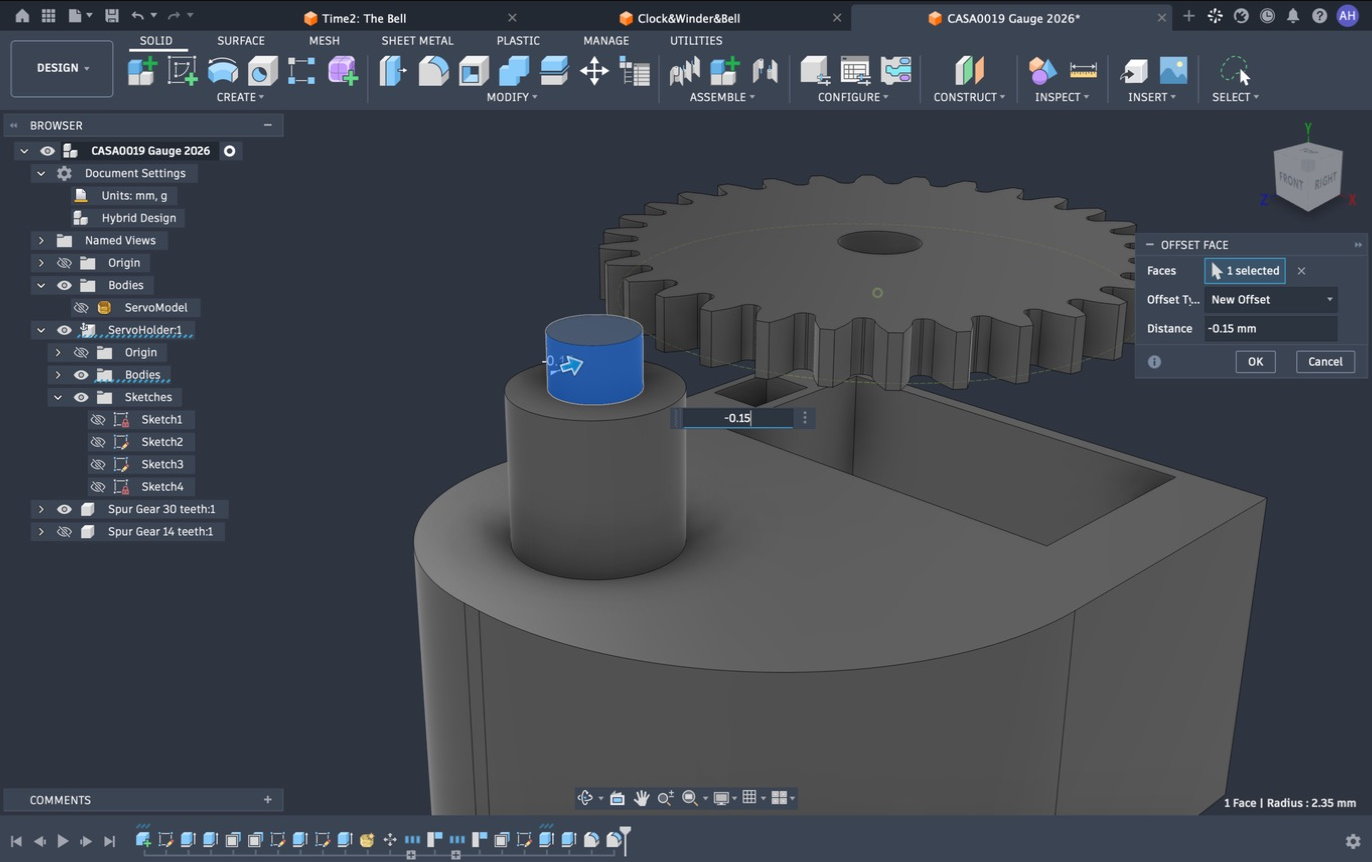
Task: Show Spur Gear 14 teeth:1 component
Action: (x=64, y=532)
